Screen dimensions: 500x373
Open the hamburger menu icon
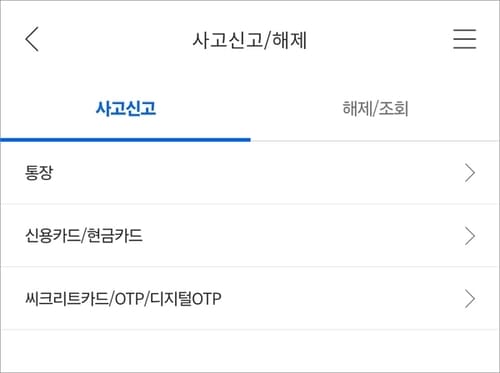point(464,39)
